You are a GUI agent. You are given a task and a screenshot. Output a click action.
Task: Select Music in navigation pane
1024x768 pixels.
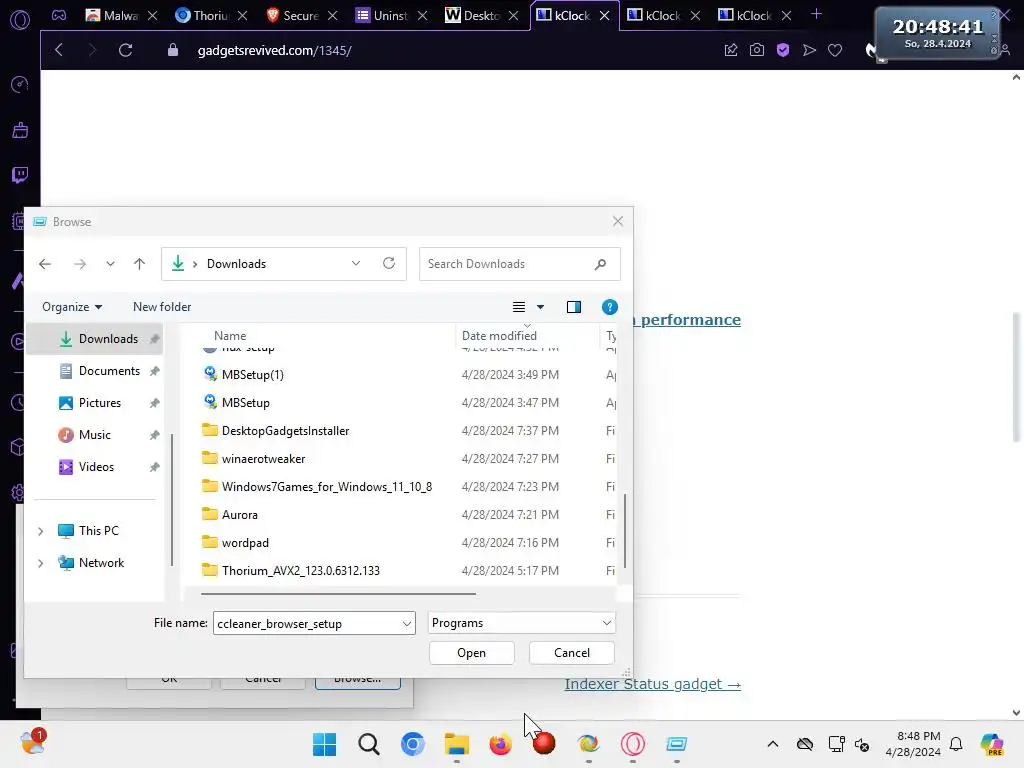tap(95, 435)
